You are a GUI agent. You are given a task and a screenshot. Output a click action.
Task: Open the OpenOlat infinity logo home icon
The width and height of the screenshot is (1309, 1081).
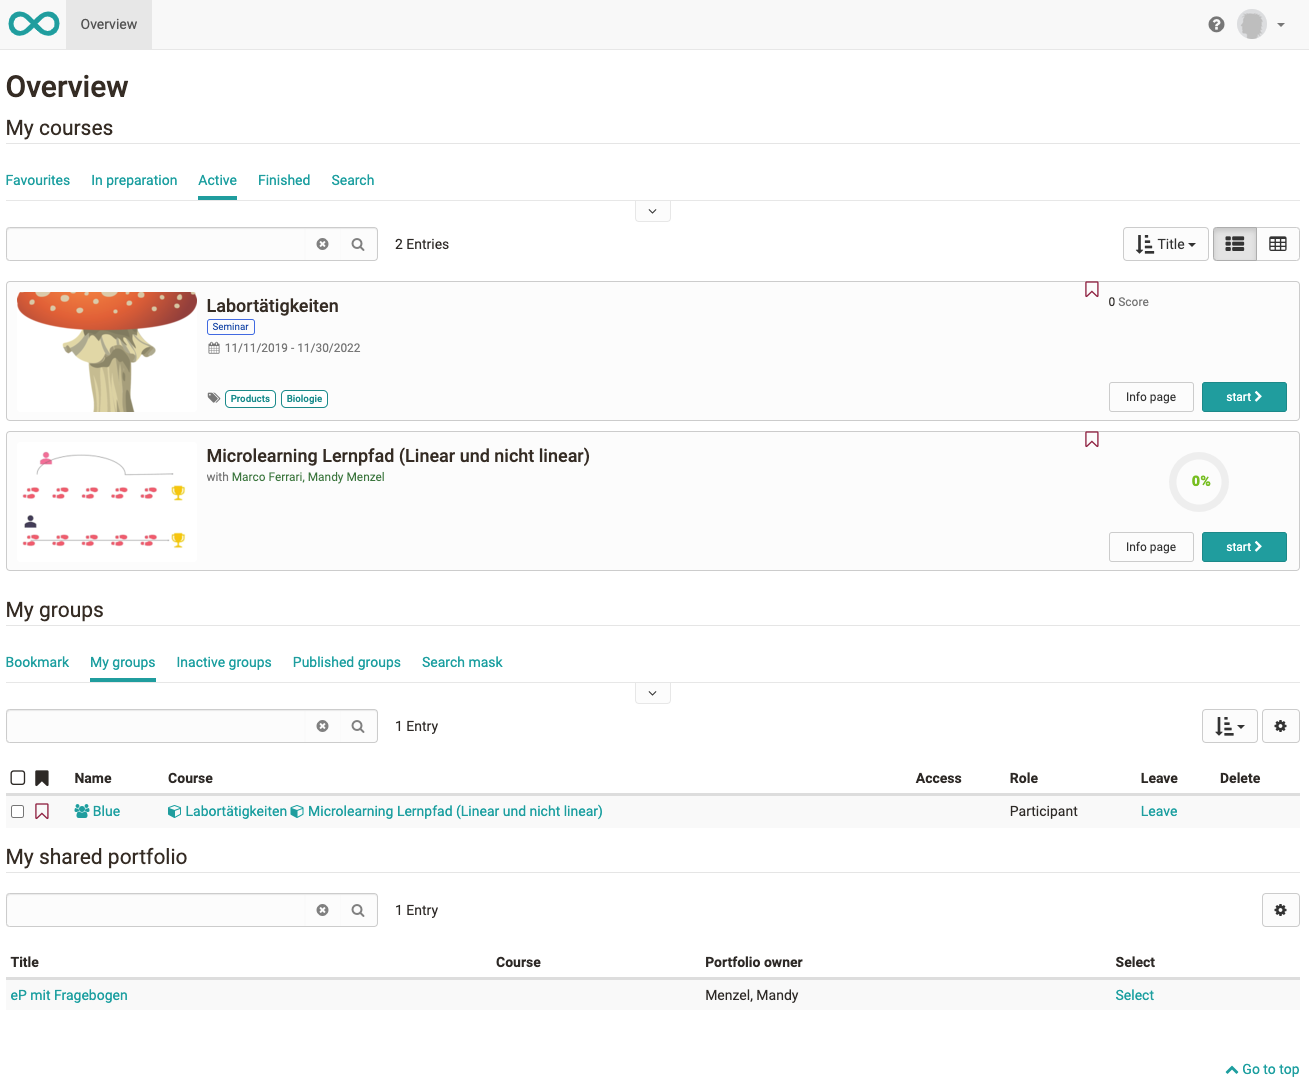(x=33, y=23)
